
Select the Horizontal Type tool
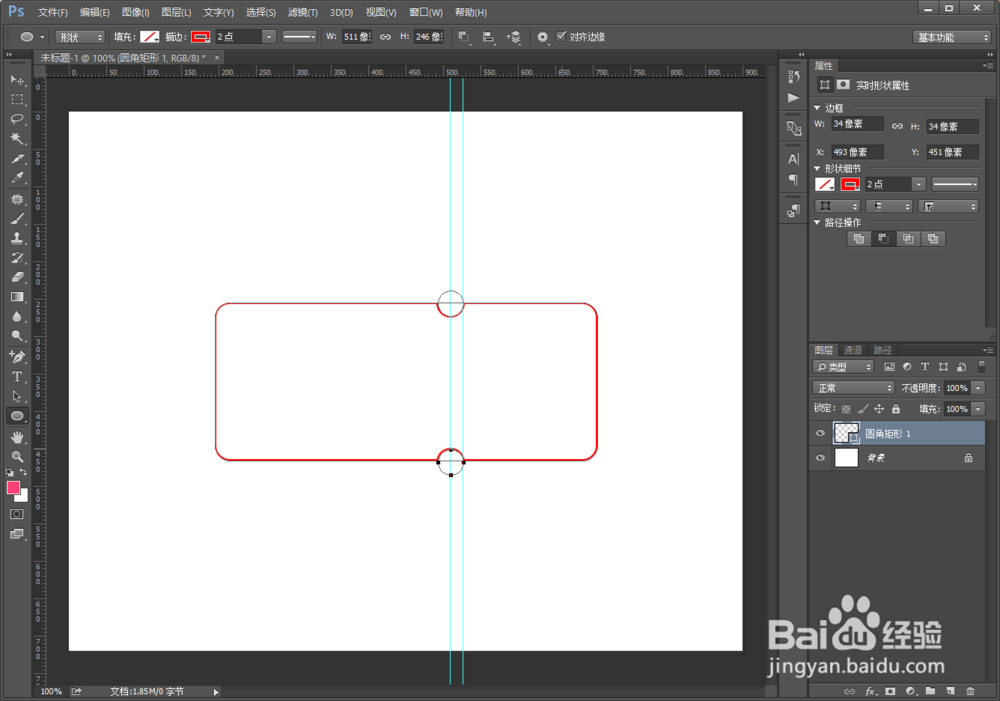(17, 377)
